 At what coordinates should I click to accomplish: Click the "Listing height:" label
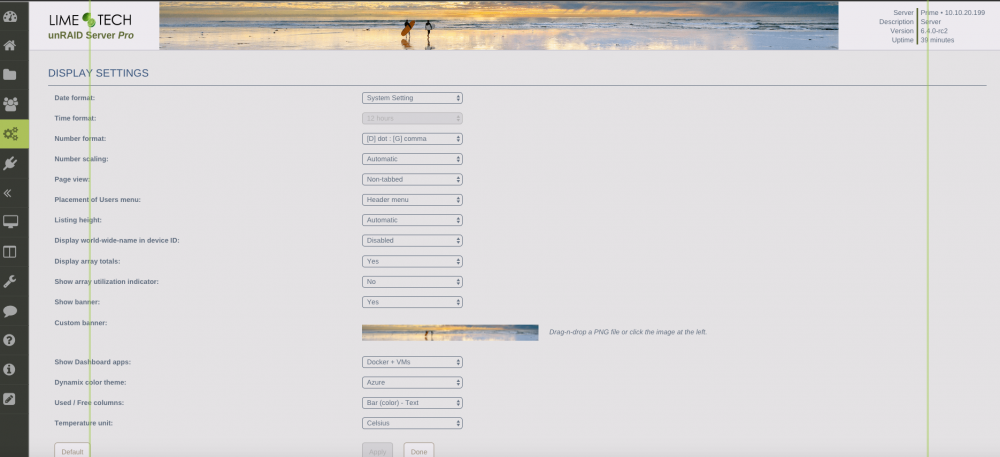click(78, 220)
